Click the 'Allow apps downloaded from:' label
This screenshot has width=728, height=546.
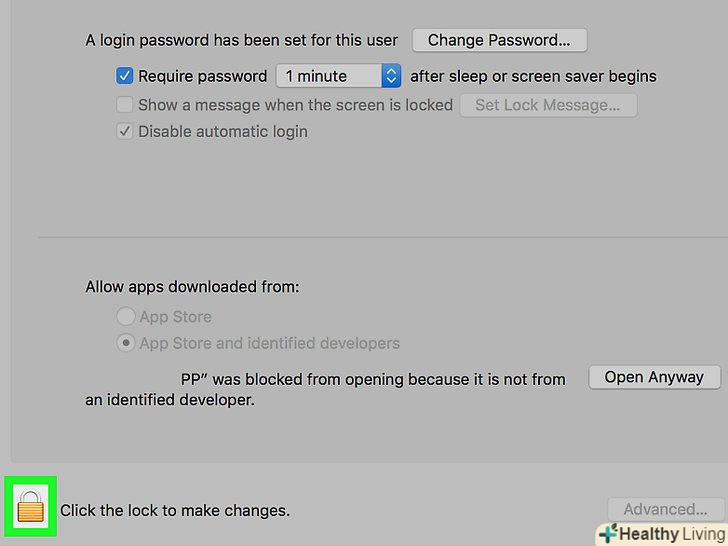(192, 287)
